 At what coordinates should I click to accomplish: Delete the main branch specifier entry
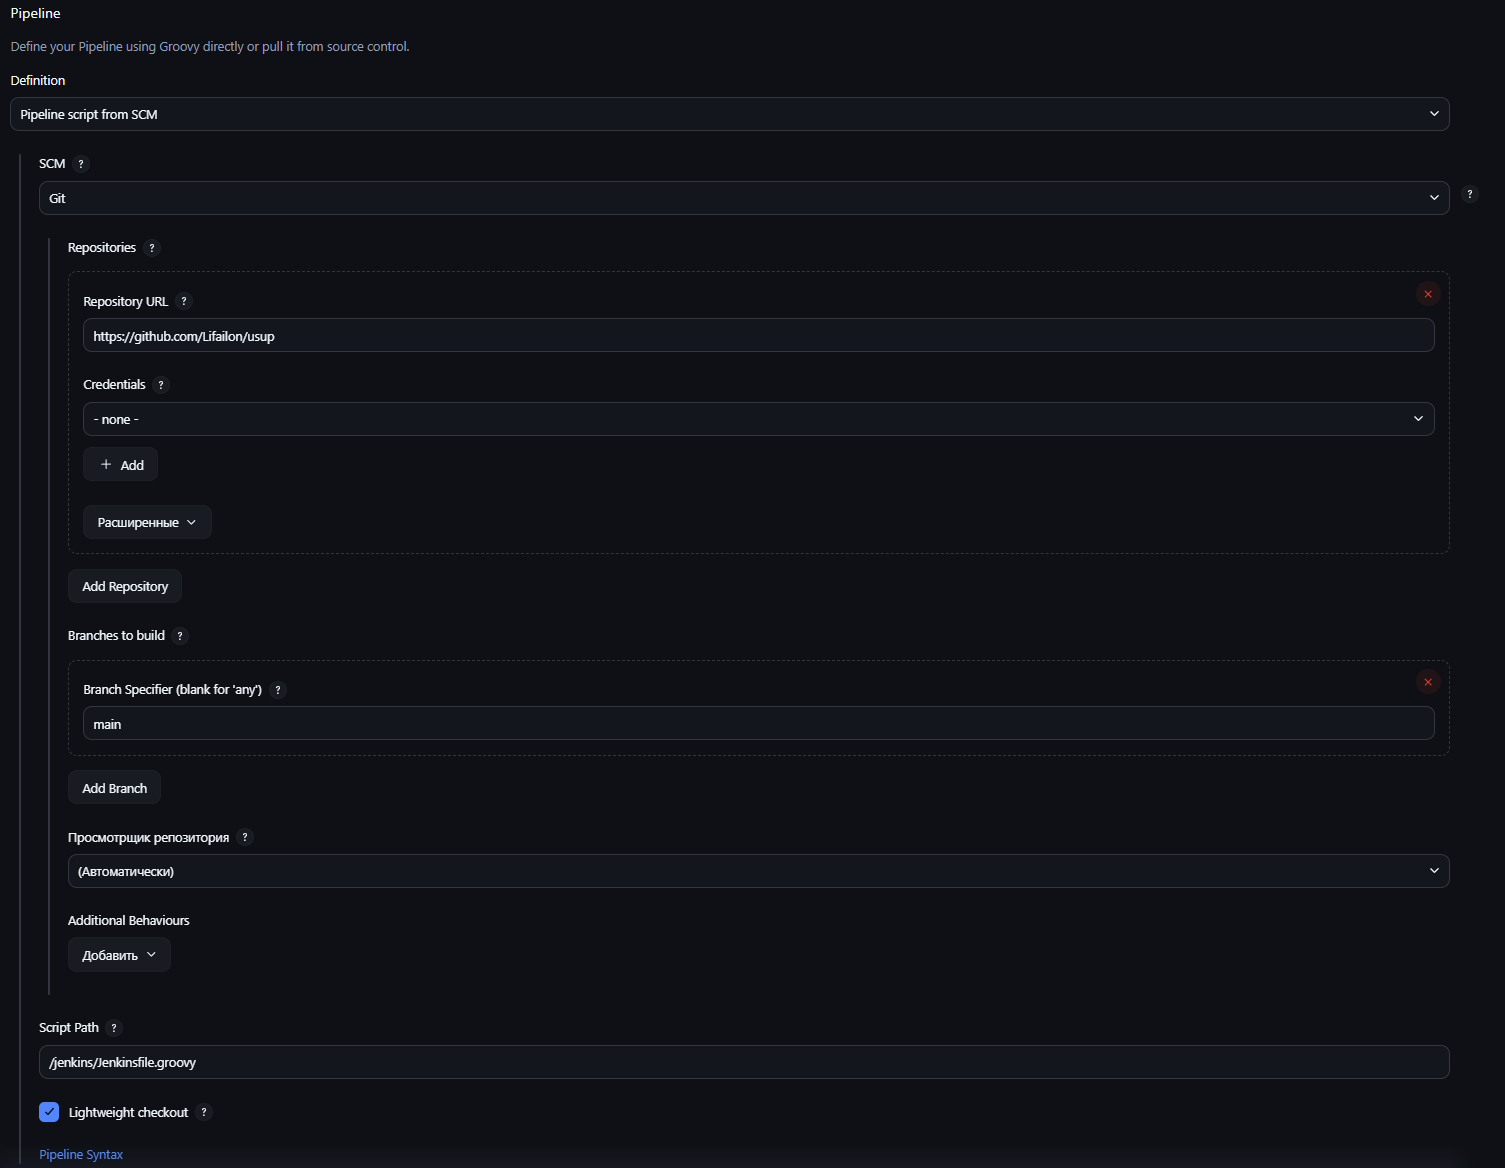(1428, 682)
